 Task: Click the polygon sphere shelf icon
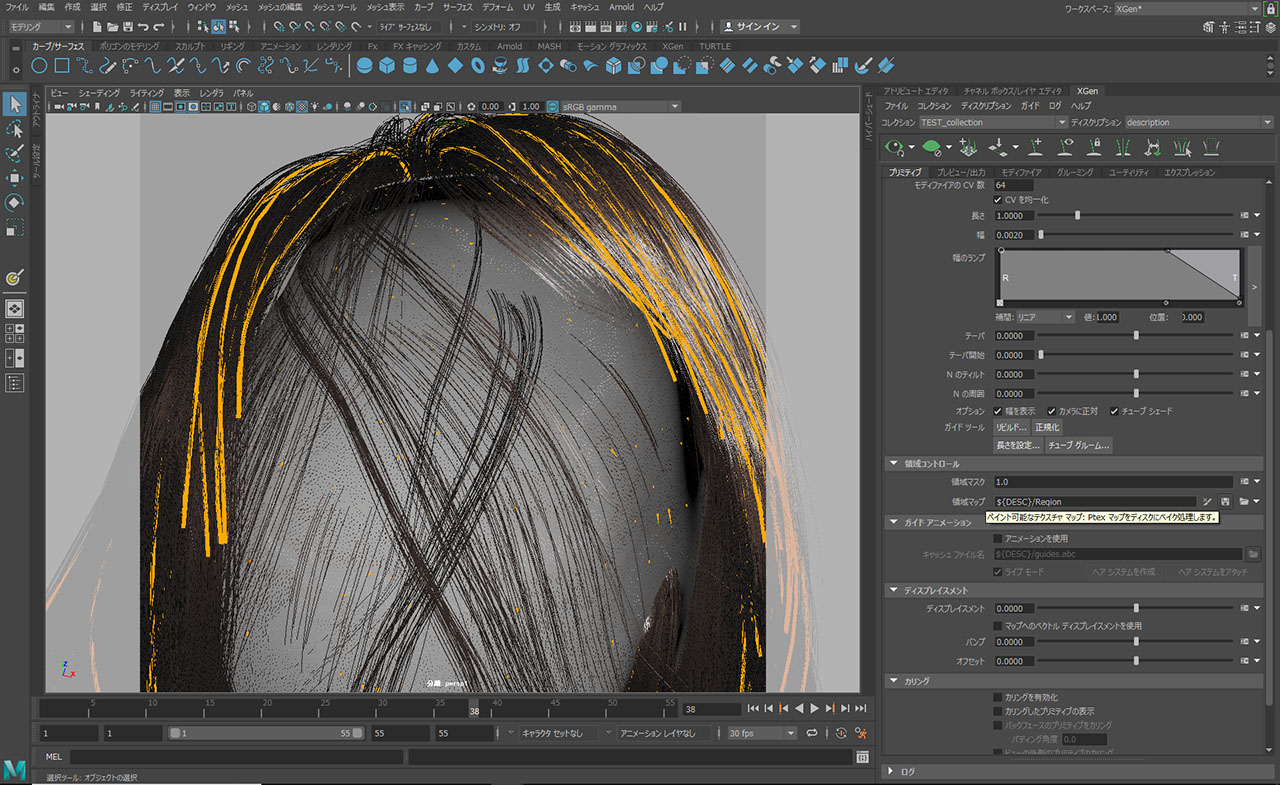(x=364, y=66)
